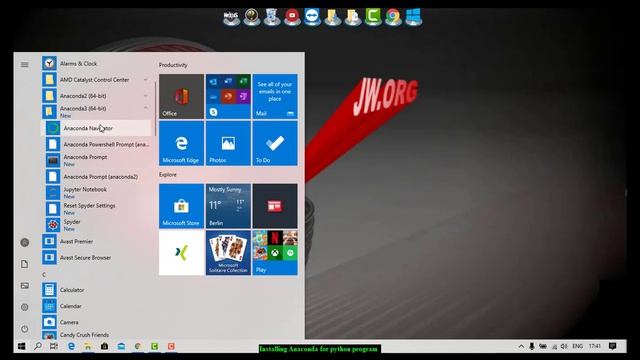Open Pictures from Start sidebar
Viewport: 640px width, 360px height.
tap(24, 286)
